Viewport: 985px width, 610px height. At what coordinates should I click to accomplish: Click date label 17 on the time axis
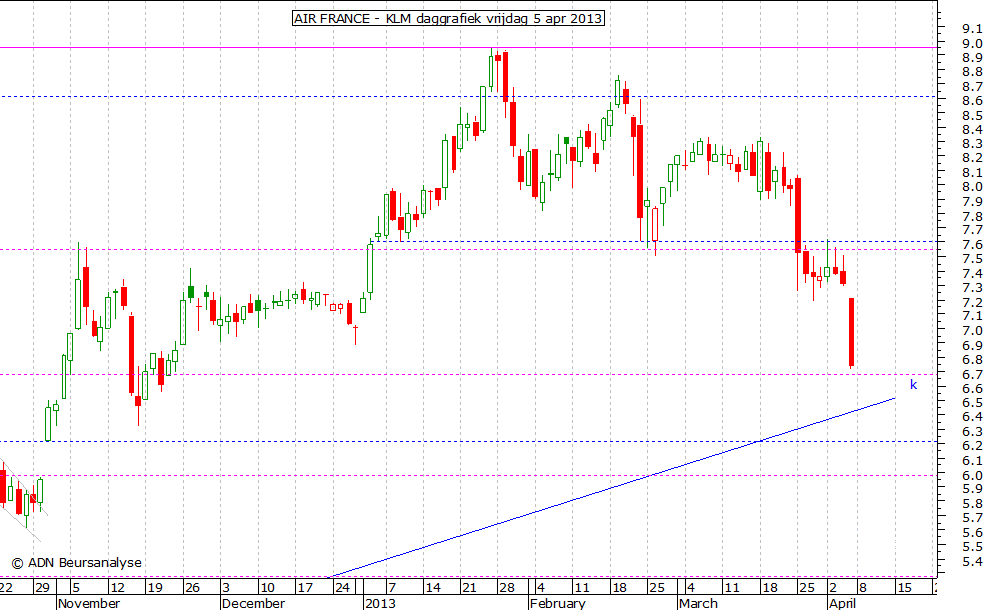coord(305,587)
